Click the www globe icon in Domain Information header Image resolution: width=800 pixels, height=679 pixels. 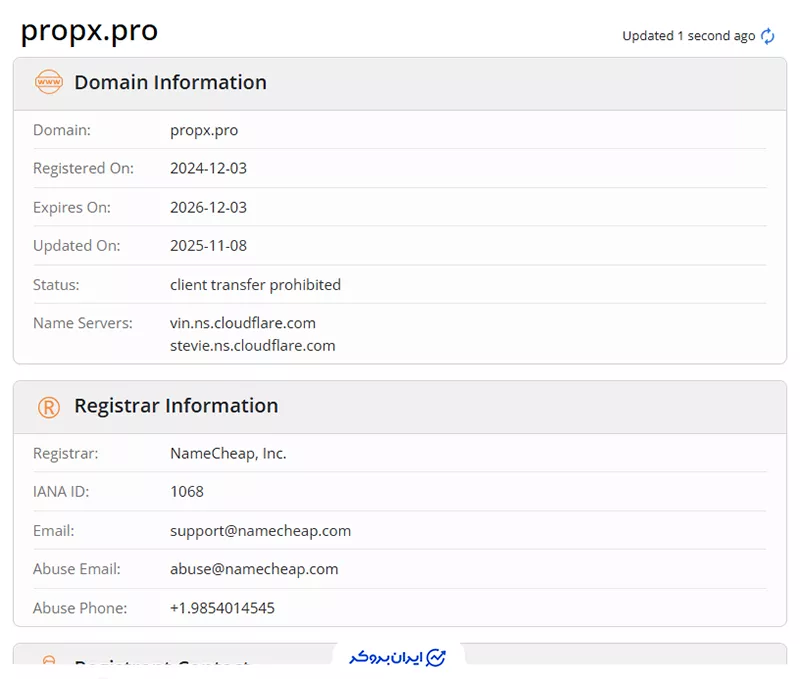[x=48, y=82]
